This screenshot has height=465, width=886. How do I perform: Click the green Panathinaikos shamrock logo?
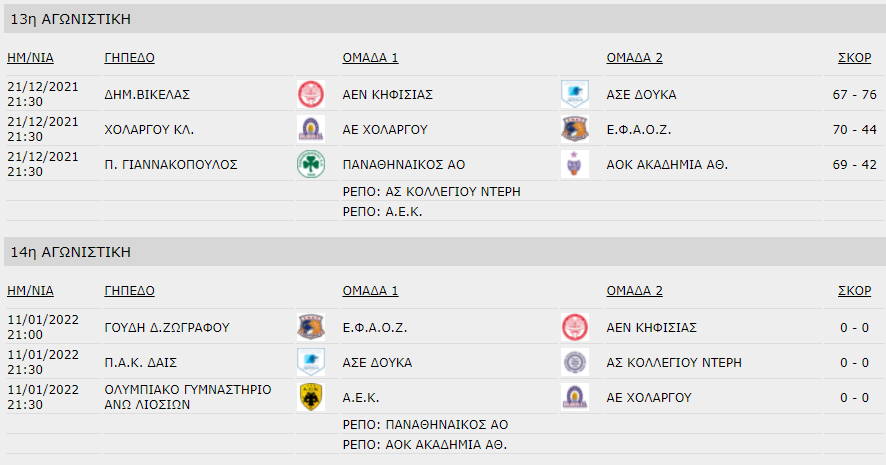click(311, 164)
